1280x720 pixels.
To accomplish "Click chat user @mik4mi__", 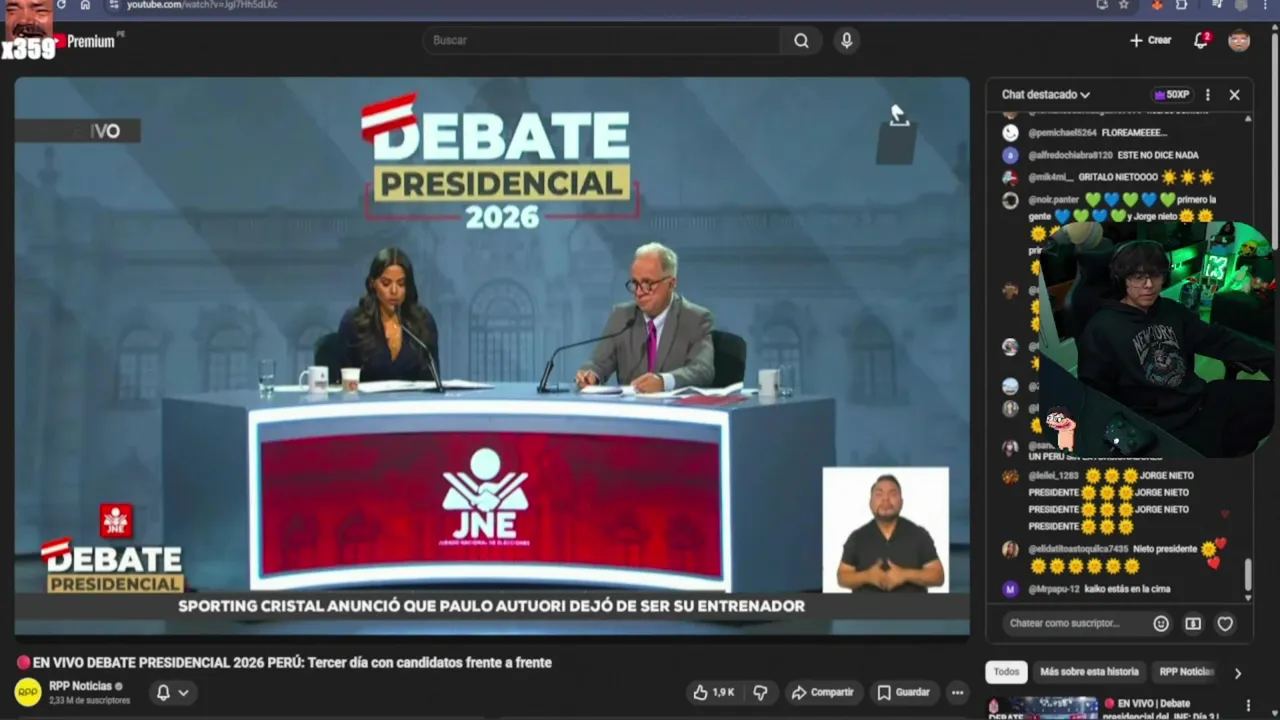I will click(x=1051, y=178).
